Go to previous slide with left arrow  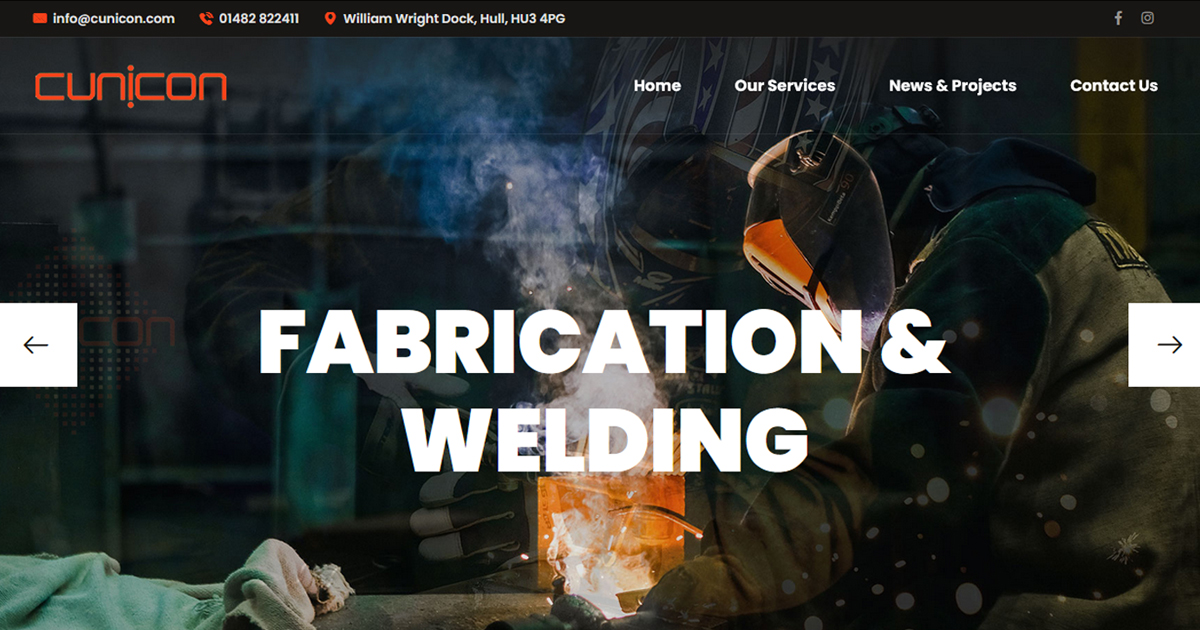pyautogui.click(x=38, y=345)
